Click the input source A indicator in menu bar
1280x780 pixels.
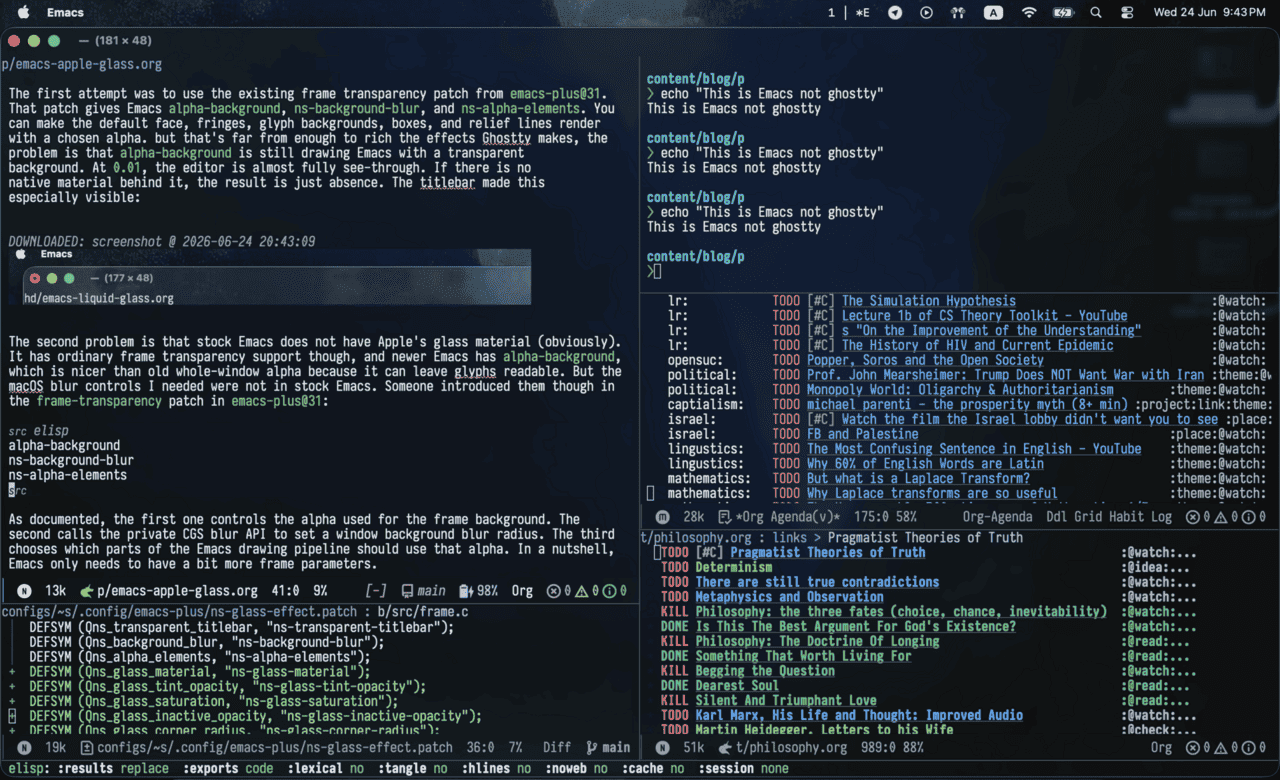(x=993, y=13)
